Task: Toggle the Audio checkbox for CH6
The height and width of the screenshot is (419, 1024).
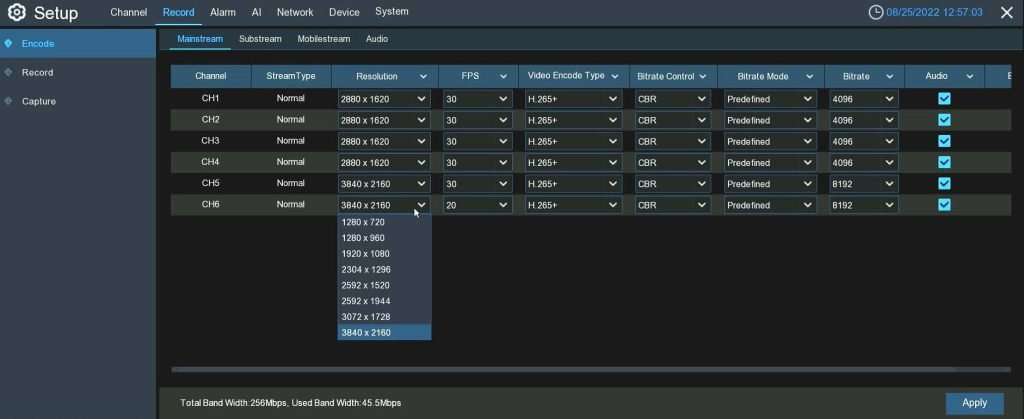Action: pos(944,205)
